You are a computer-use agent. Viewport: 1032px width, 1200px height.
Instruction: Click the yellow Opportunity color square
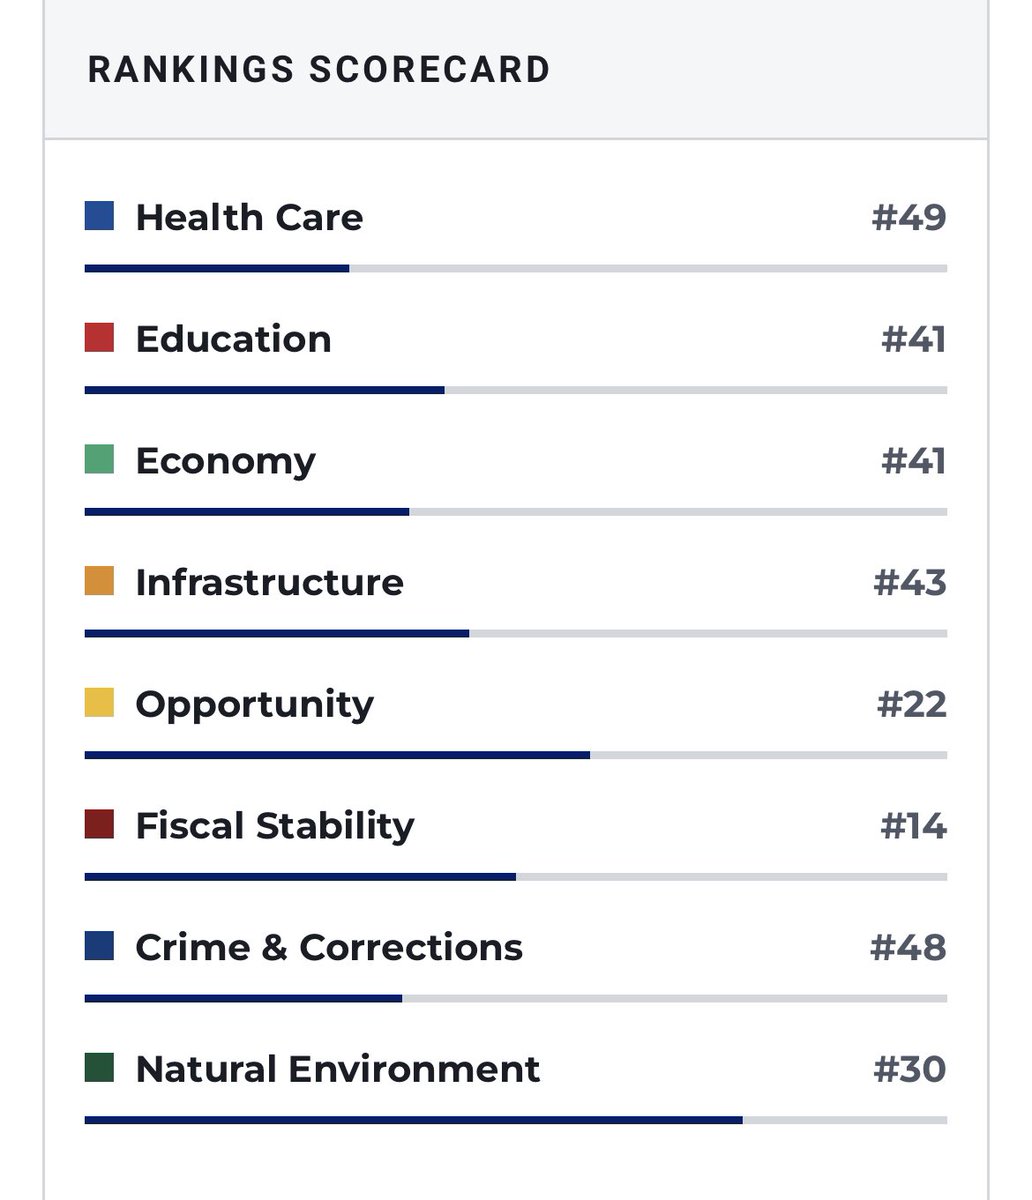[x=99, y=703]
